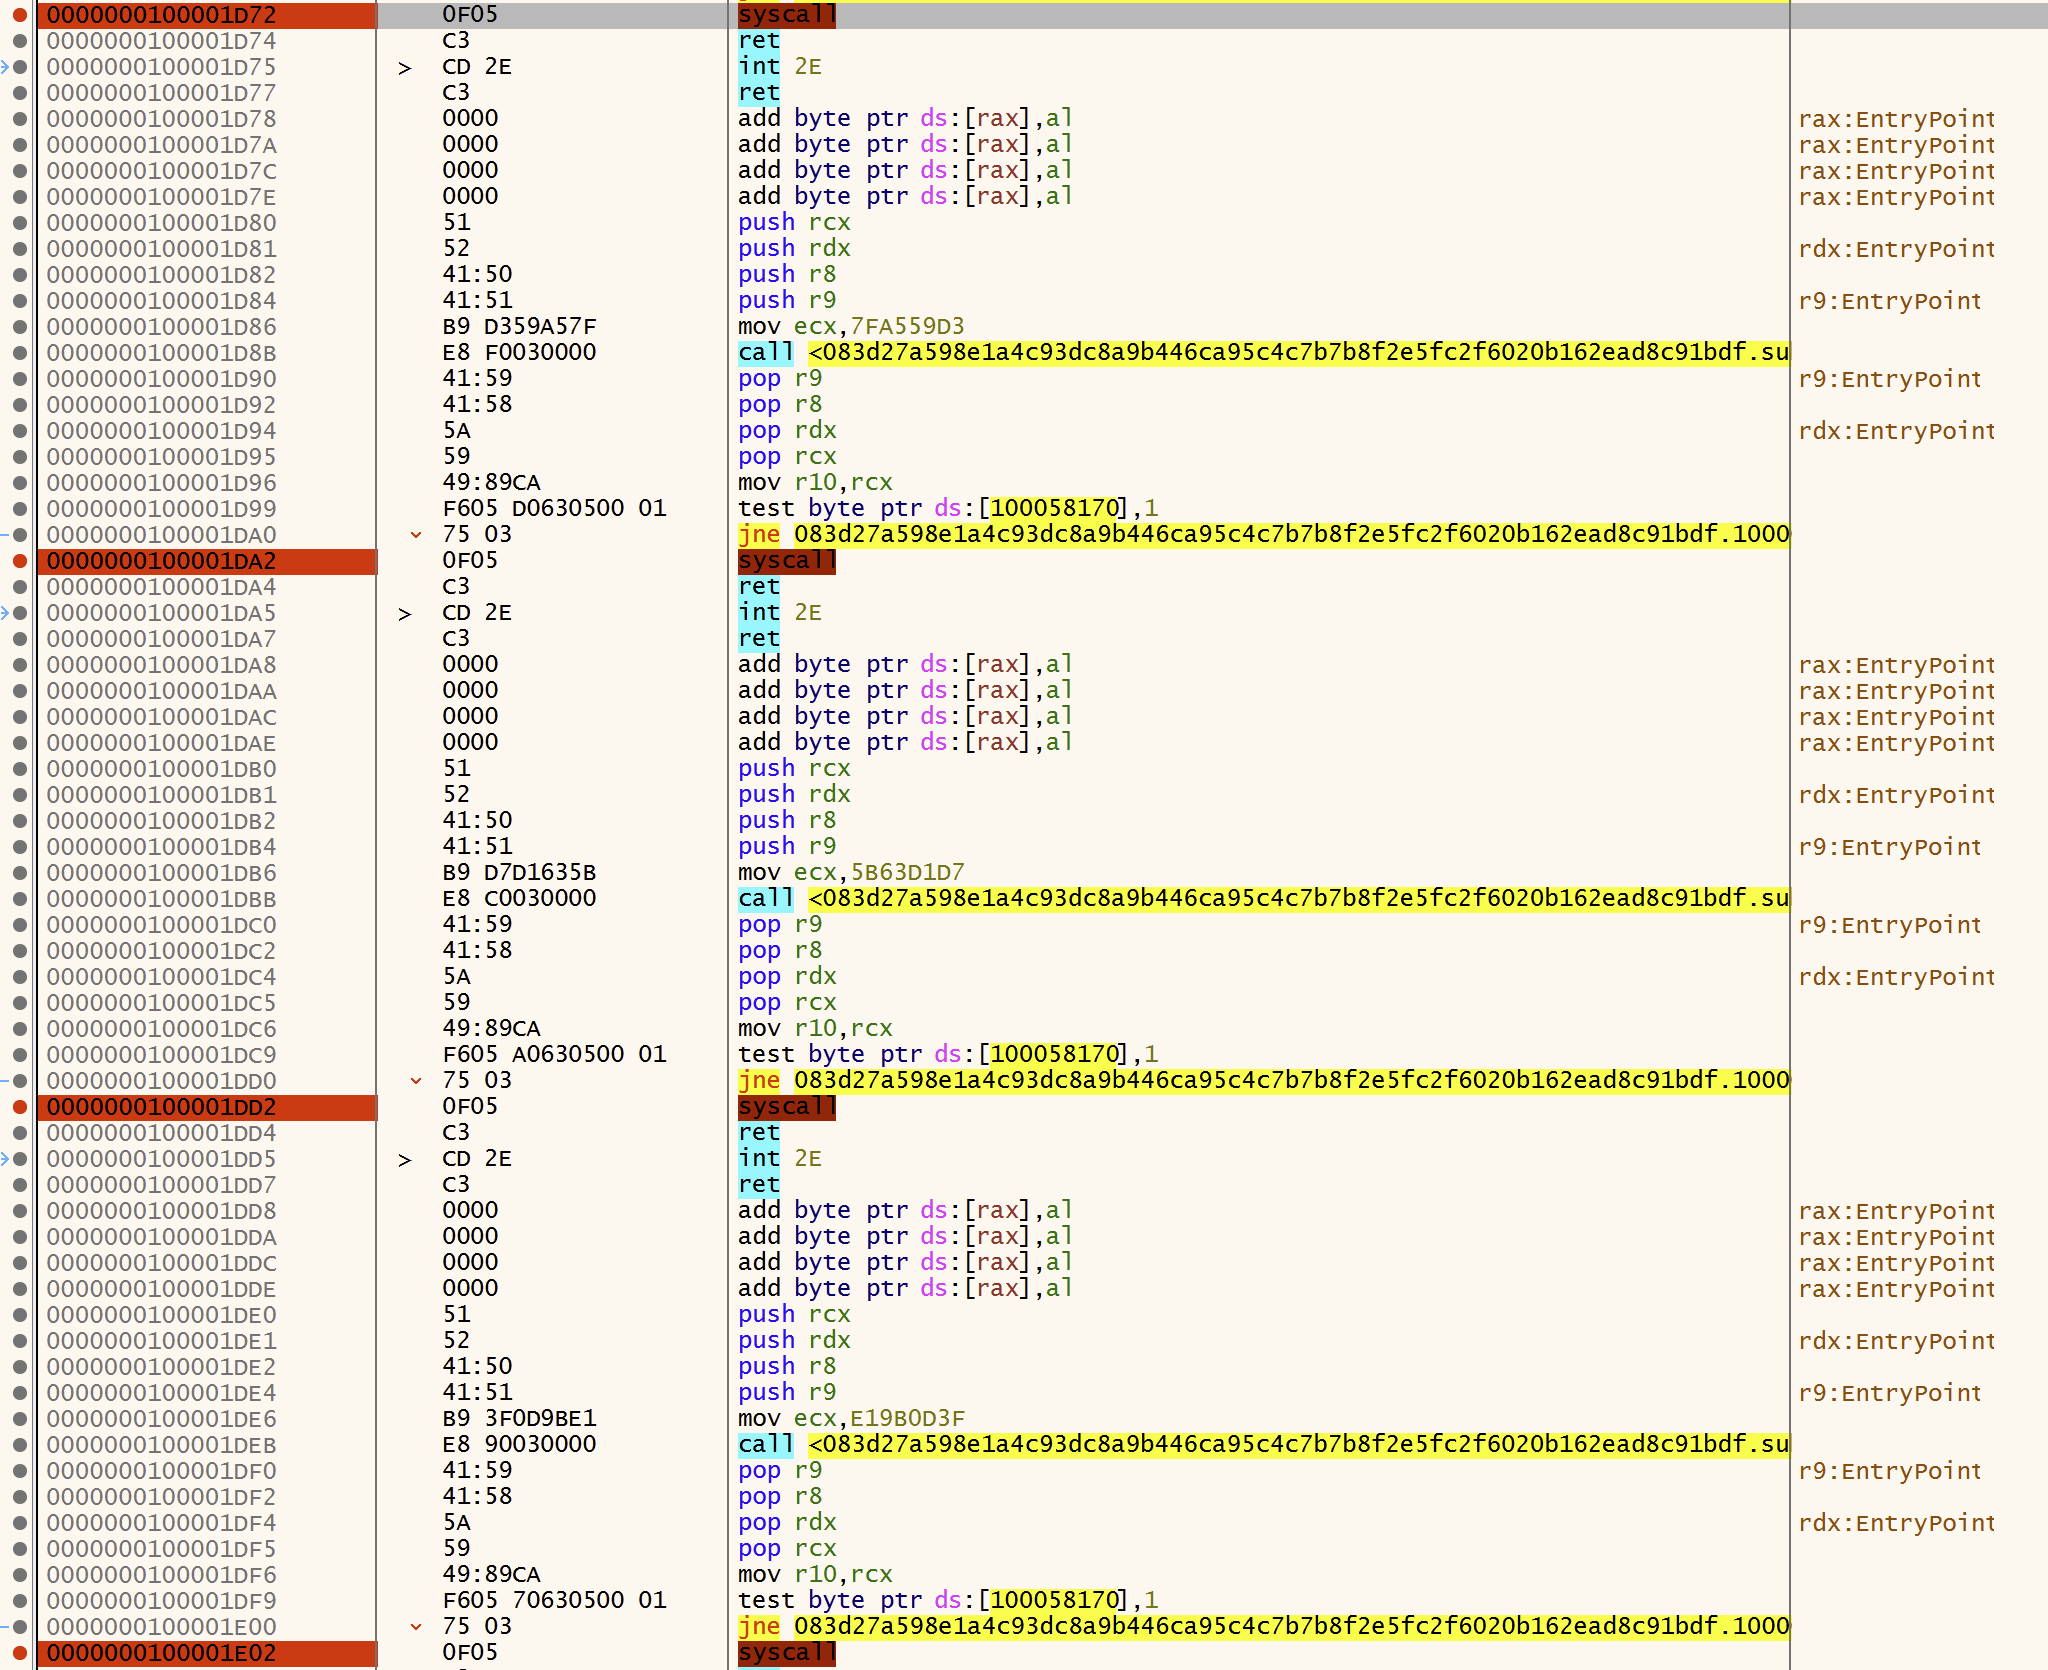The width and height of the screenshot is (2048, 1670).
Task: Click int 2E instruction at 1DD5
Action: point(780,1159)
